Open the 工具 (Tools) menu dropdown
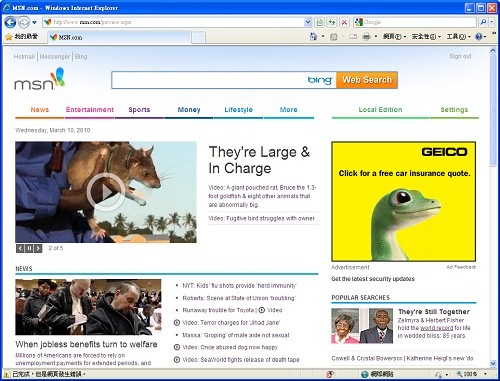 tap(458, 36)
